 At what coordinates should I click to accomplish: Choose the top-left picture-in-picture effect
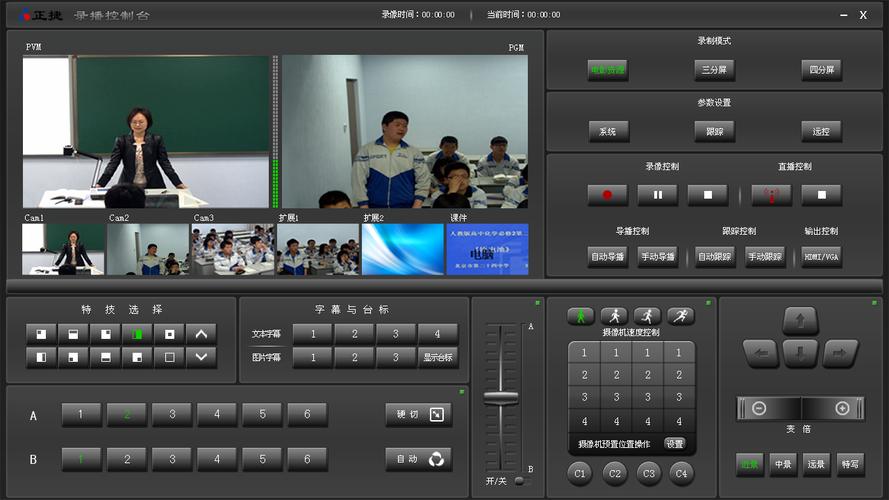[41, 334]
